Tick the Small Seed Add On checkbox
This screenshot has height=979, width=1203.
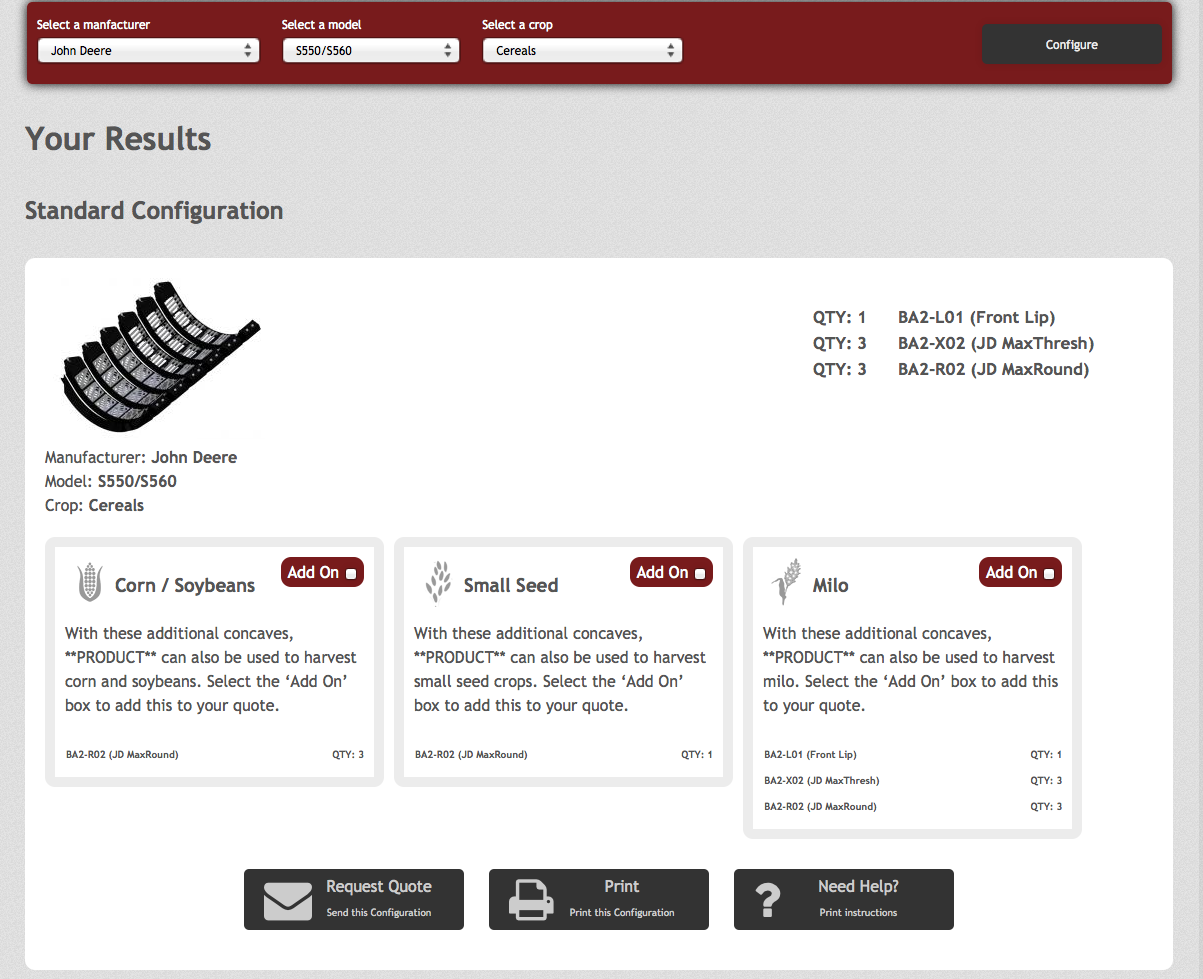point(700,574)
